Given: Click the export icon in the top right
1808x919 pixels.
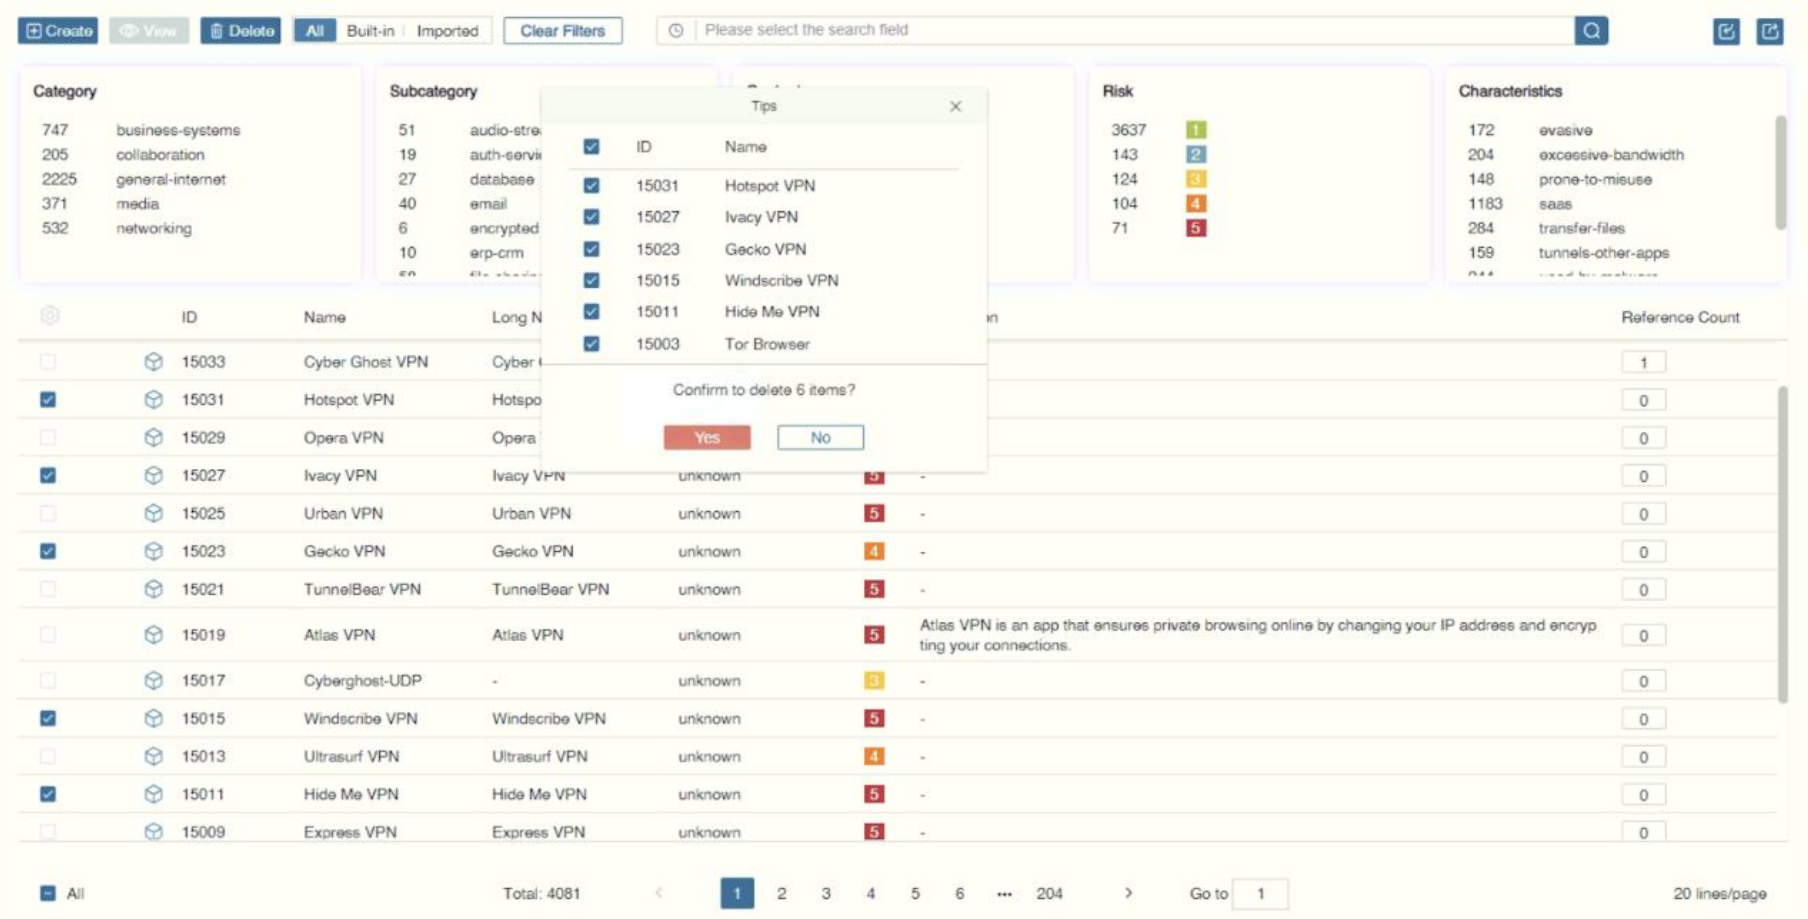Looking at the screenshot, I should coord(1769,31).
